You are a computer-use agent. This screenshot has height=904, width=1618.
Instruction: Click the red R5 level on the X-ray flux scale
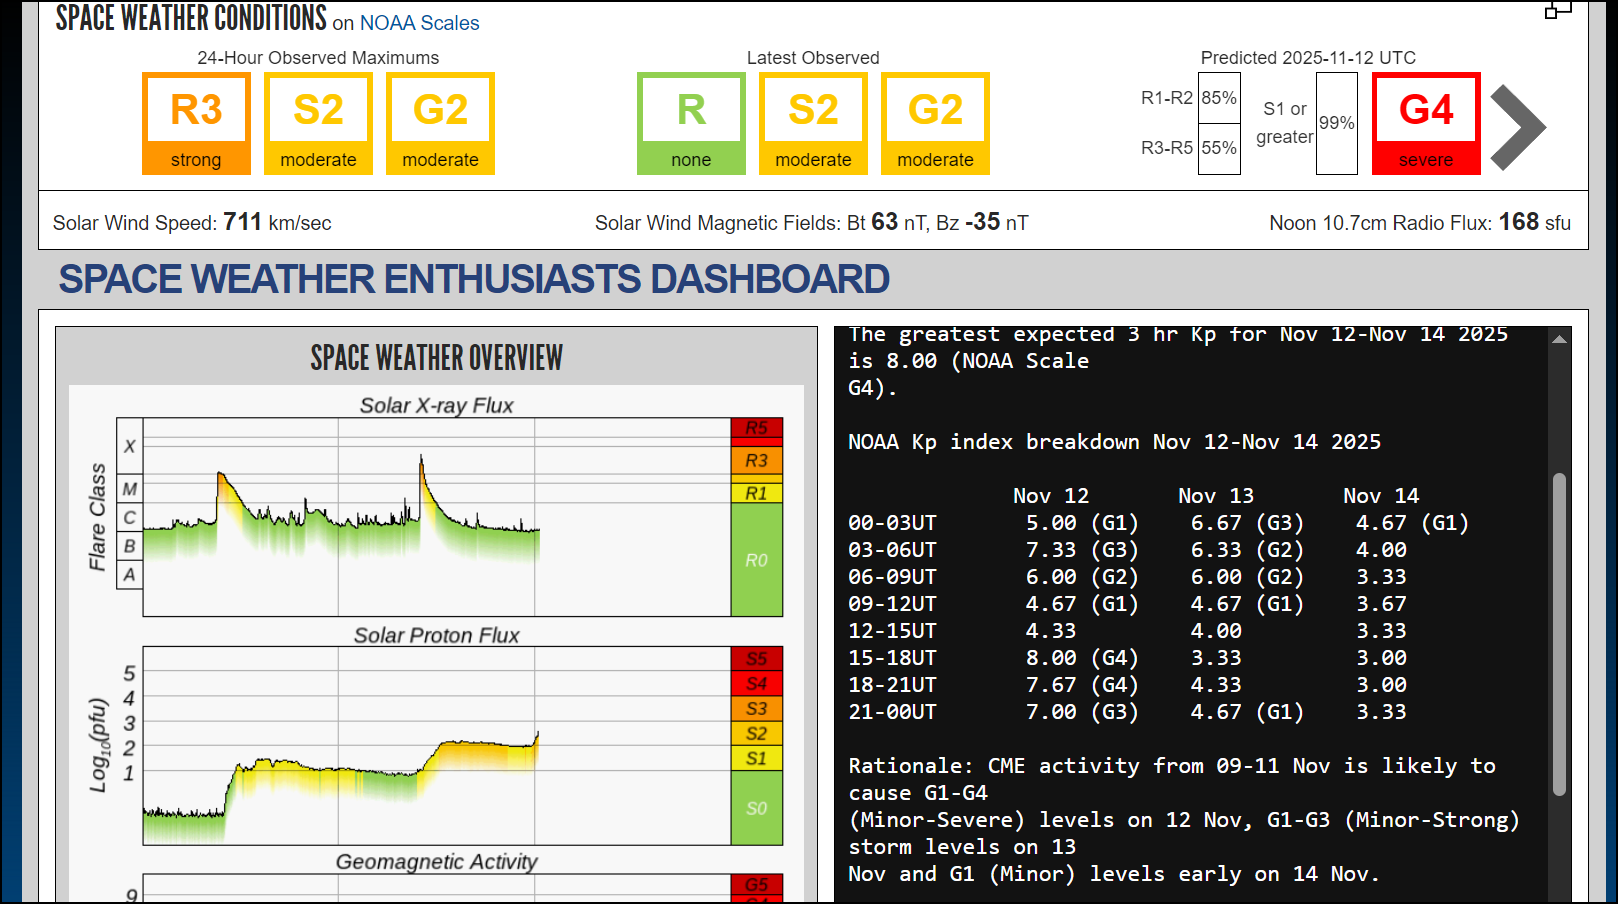click(x=756, y=429)
